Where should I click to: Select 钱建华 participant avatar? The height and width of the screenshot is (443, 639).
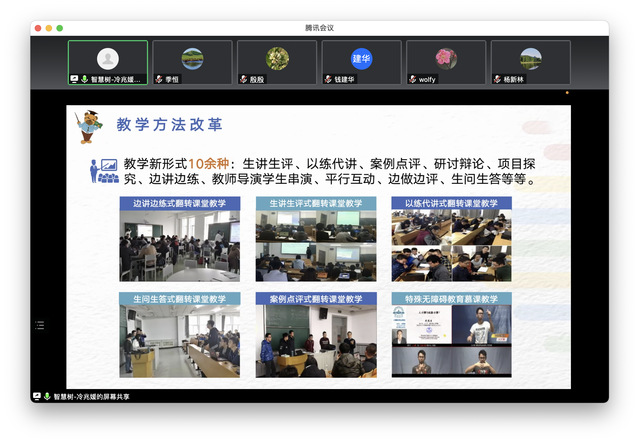[361, 59]
